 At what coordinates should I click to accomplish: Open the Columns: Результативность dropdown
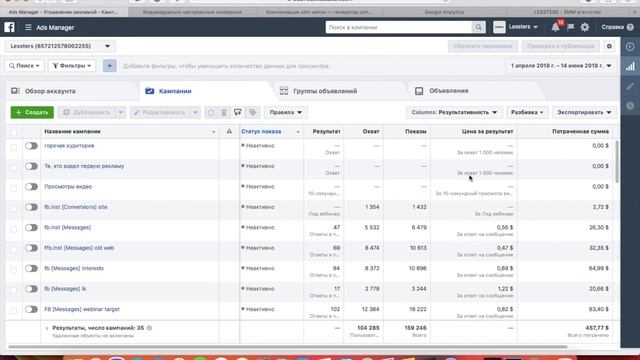click(x=454, y=112)
